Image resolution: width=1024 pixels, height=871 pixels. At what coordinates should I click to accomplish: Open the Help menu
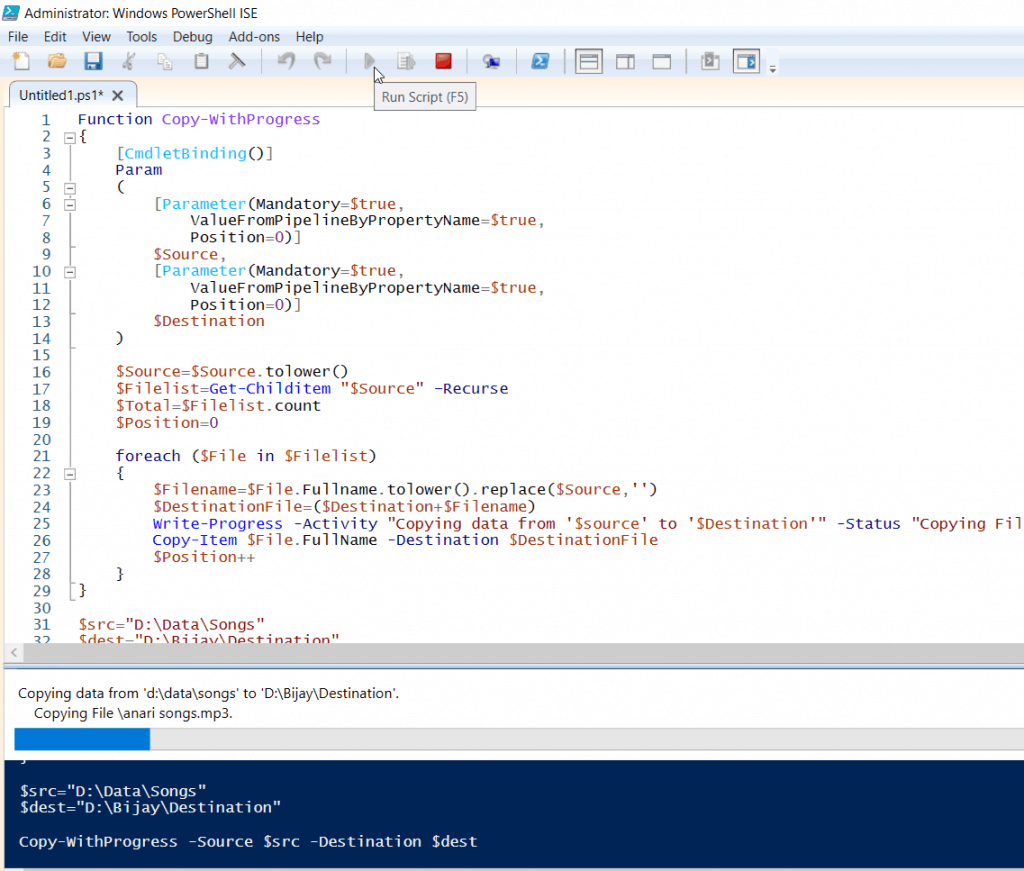[309, 37]
